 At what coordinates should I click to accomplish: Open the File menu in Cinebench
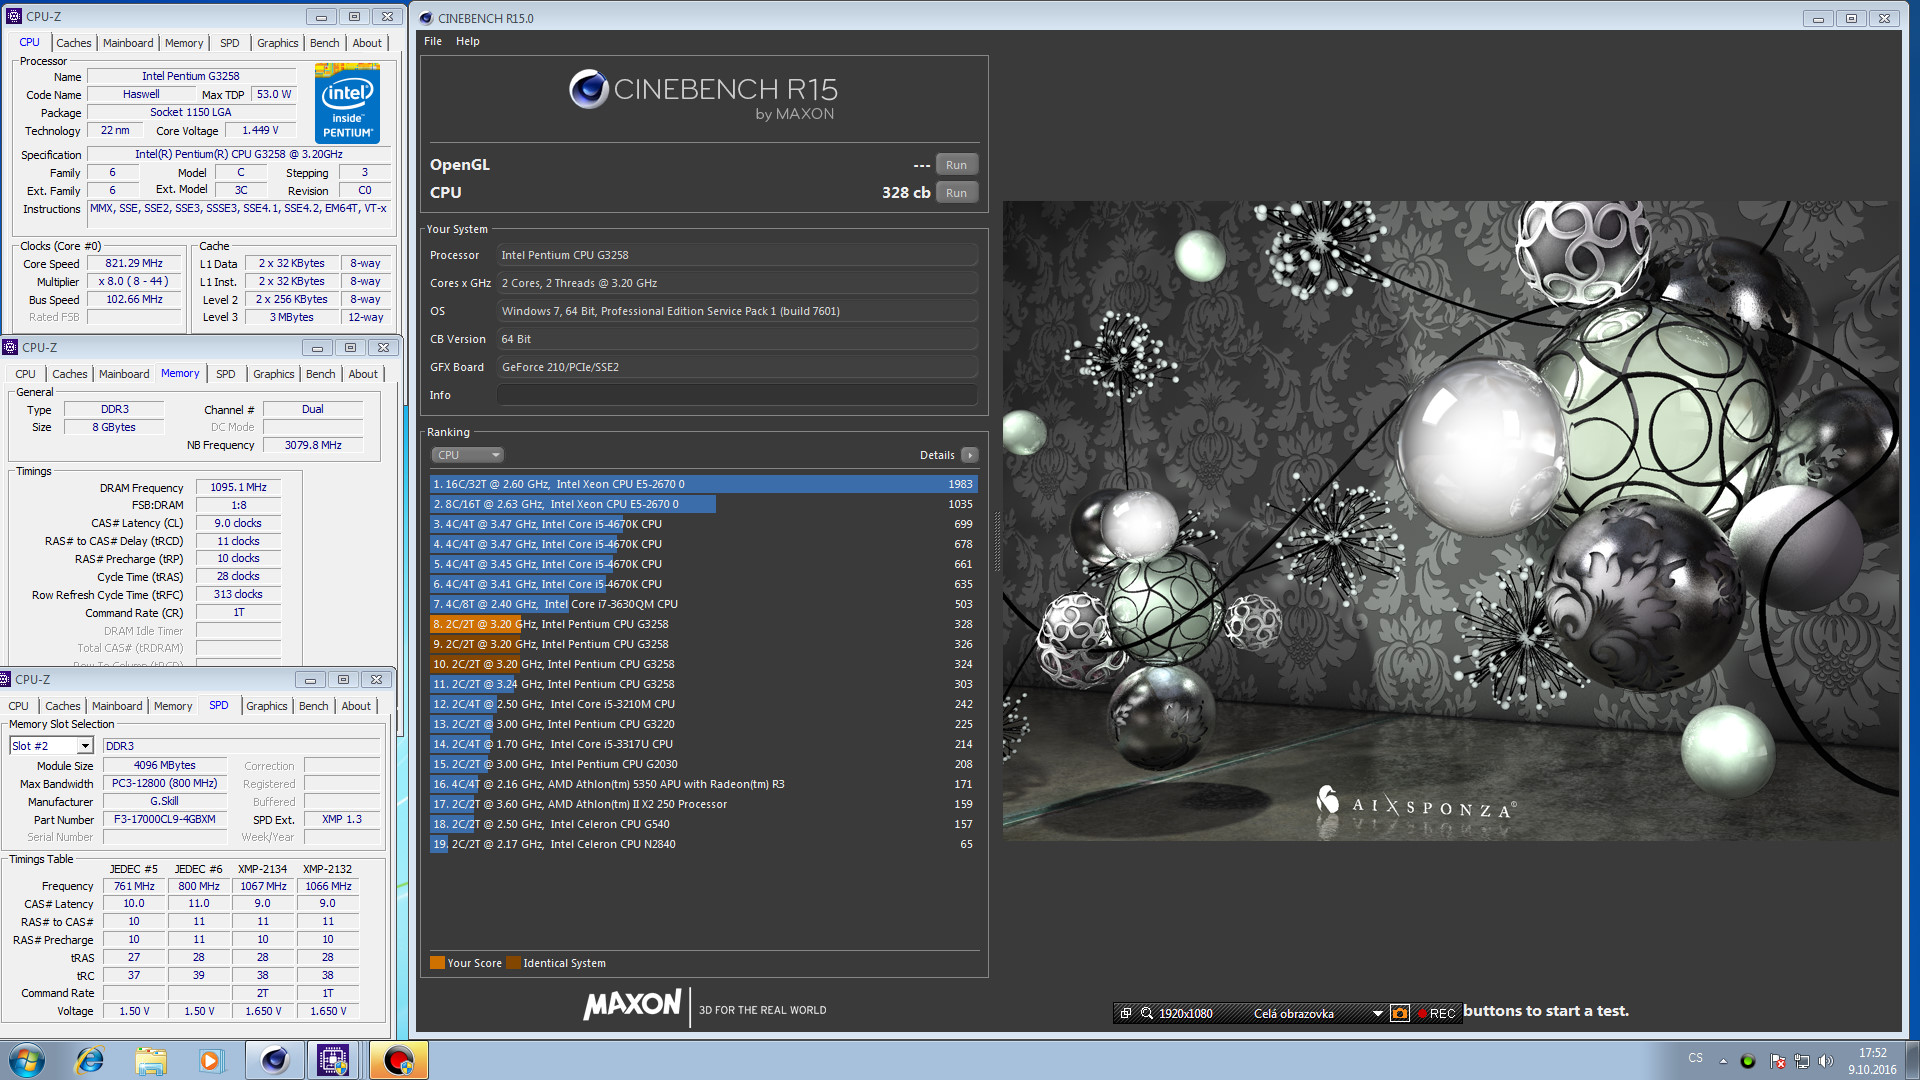[x=433, y=41]
